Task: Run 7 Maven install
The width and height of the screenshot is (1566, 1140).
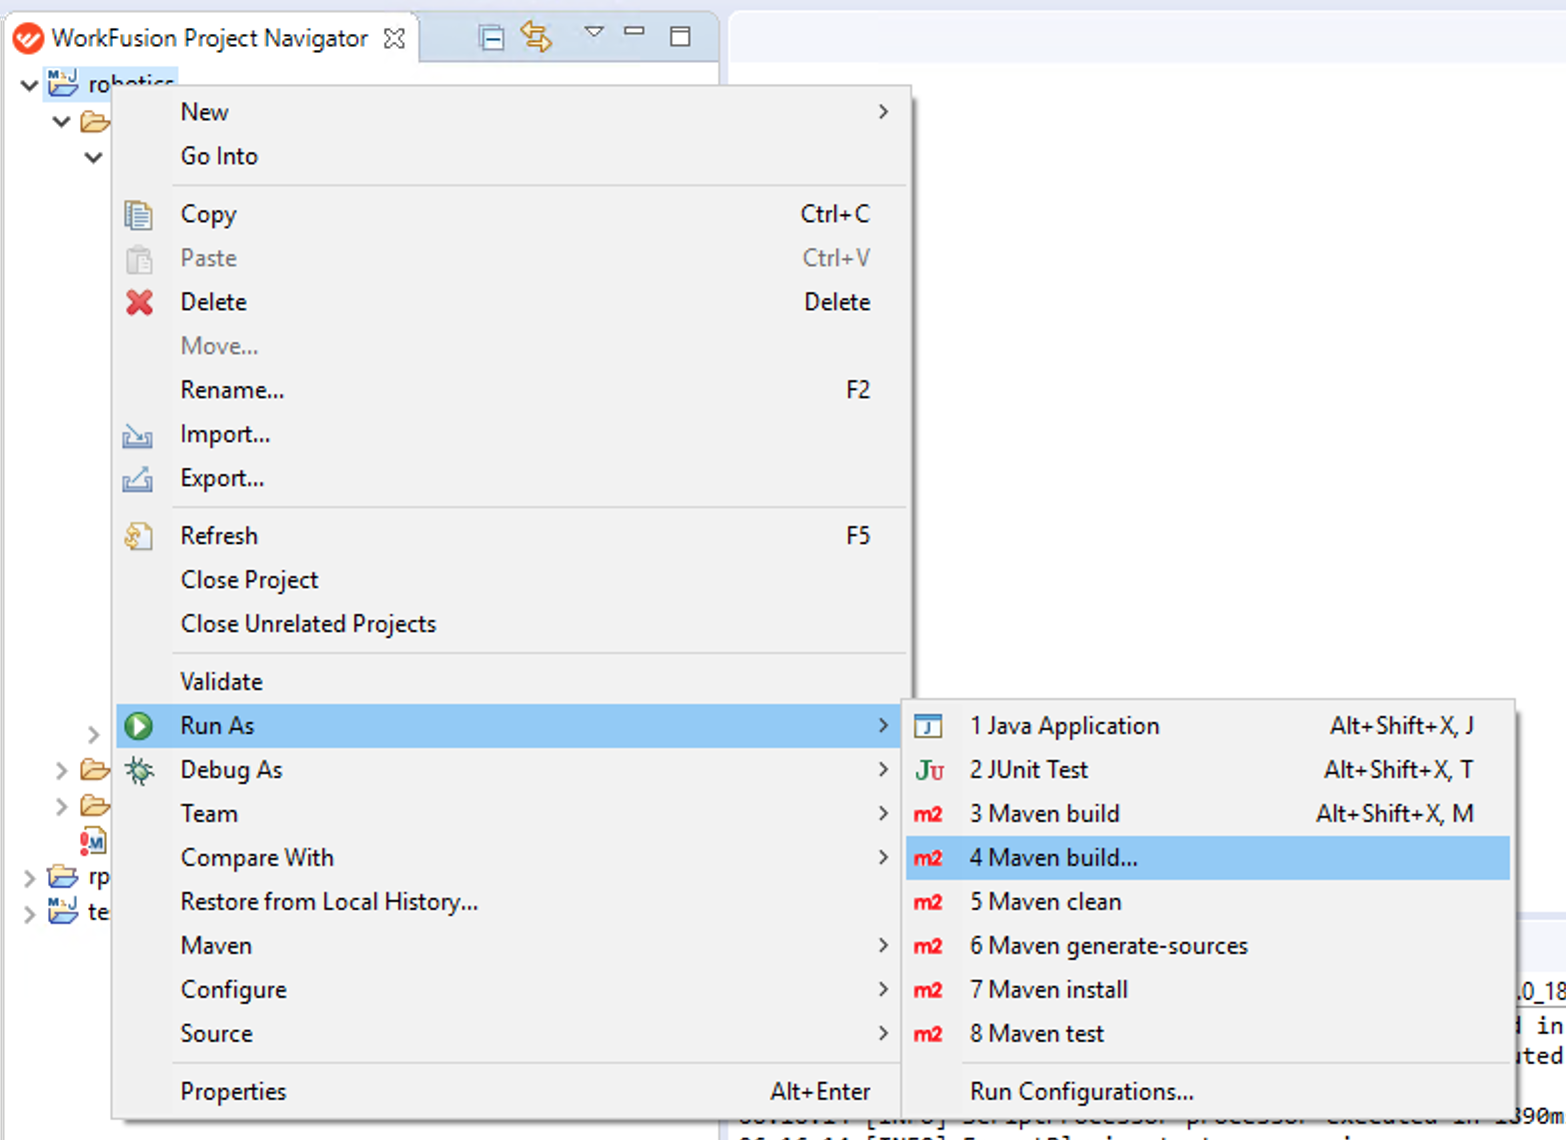Action: (x=1208, y=990)
